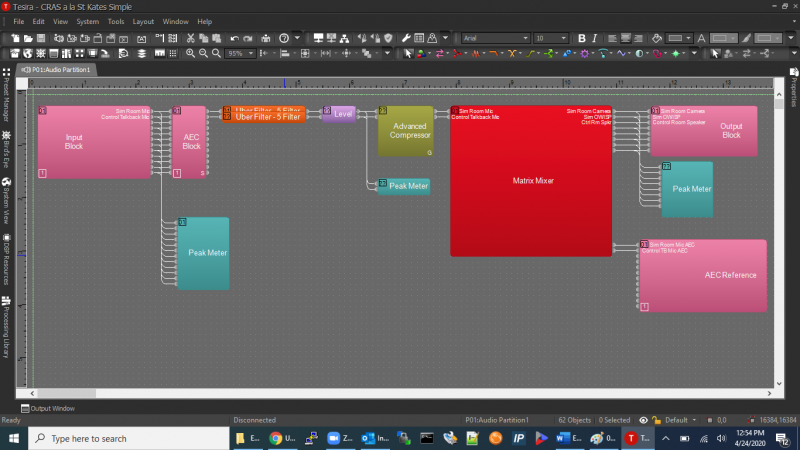Select the purple Level block
Screen dimensions: 800x450
pos(339,114)
